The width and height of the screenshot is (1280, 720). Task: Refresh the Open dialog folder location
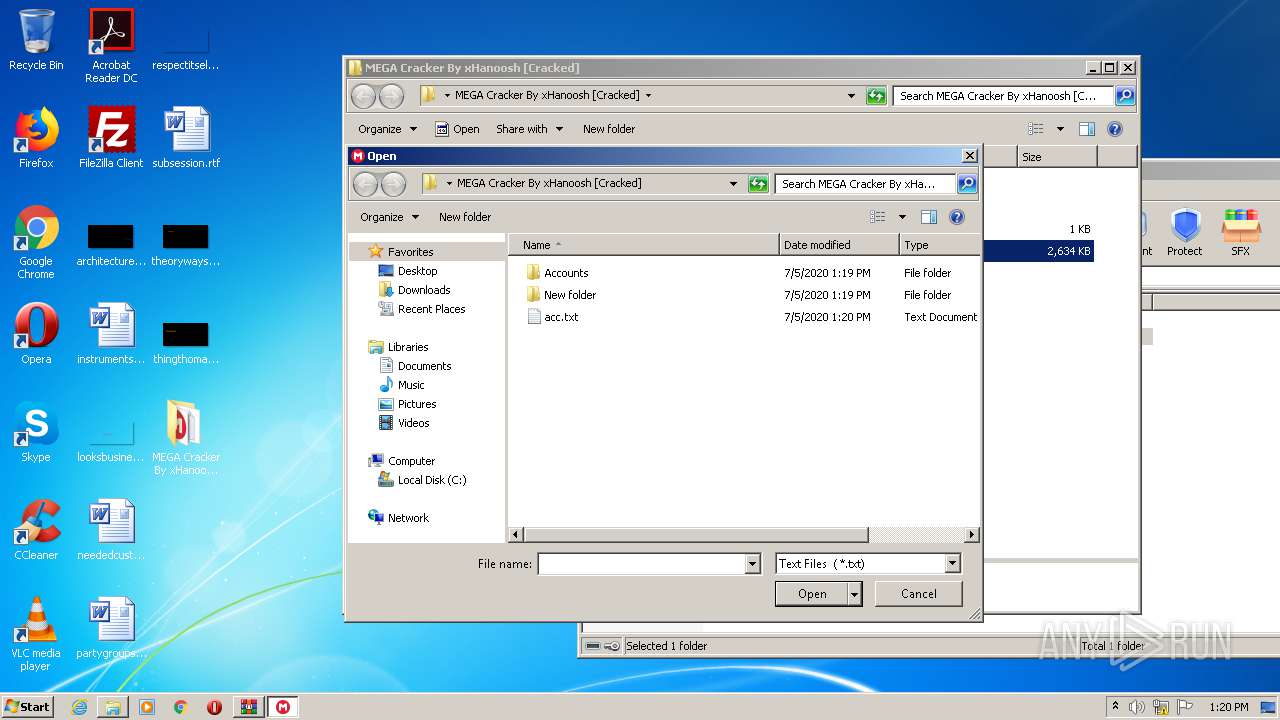[758, 184]
